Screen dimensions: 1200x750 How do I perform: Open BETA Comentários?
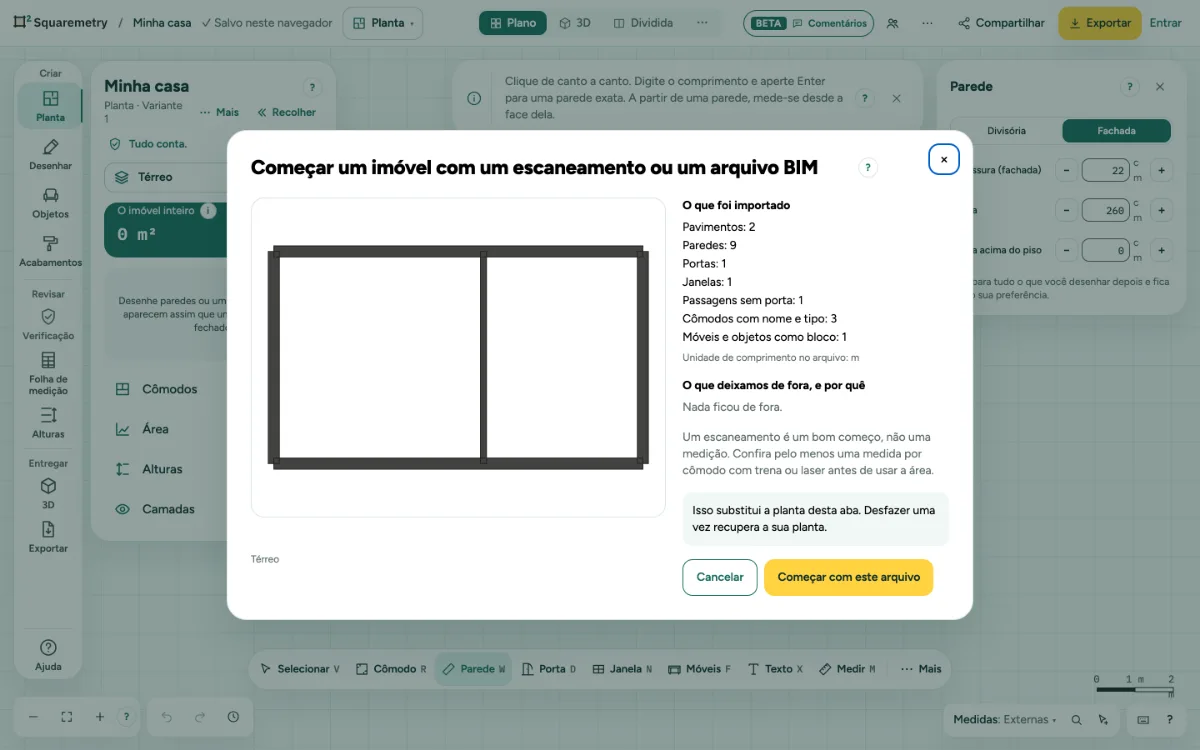tap(808, 23)
